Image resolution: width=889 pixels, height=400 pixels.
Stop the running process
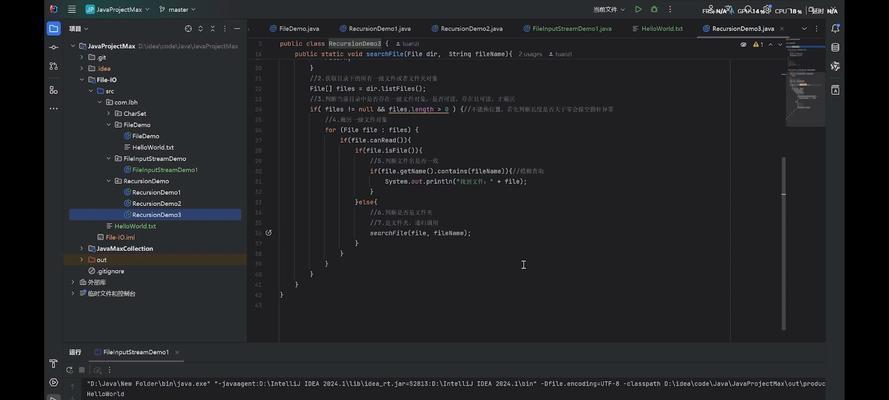[x=82, y=370]
